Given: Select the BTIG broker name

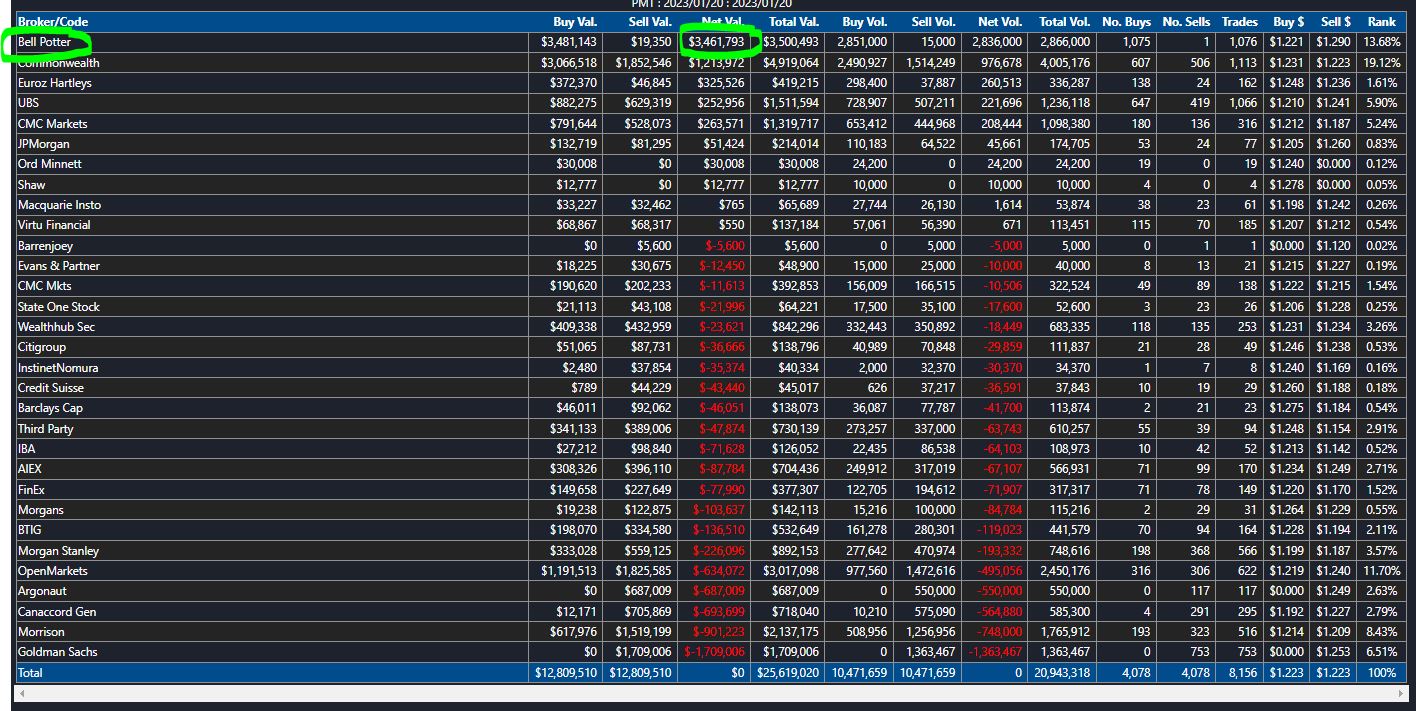Looking at the screenshot, I should point(30,530).
